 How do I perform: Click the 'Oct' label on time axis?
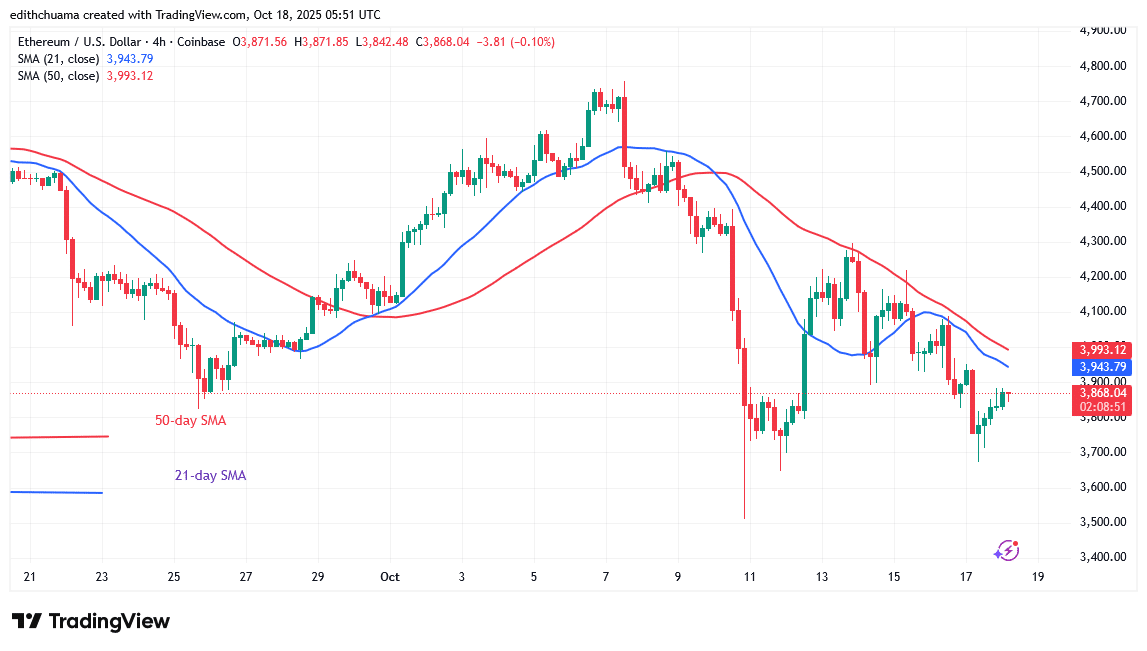click(390, 577)
